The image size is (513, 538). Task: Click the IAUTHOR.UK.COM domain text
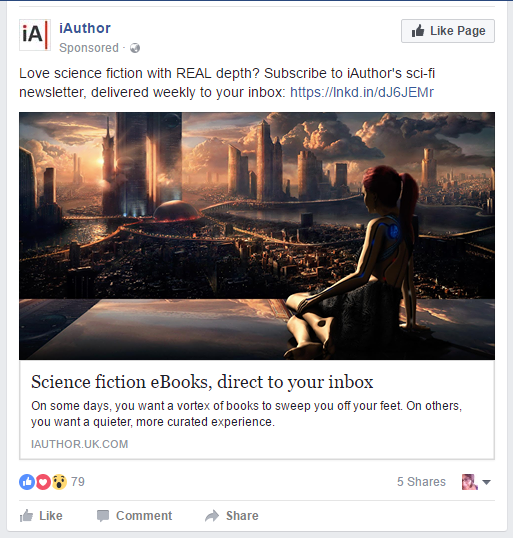pyautogui.click(x=80, y=444)
